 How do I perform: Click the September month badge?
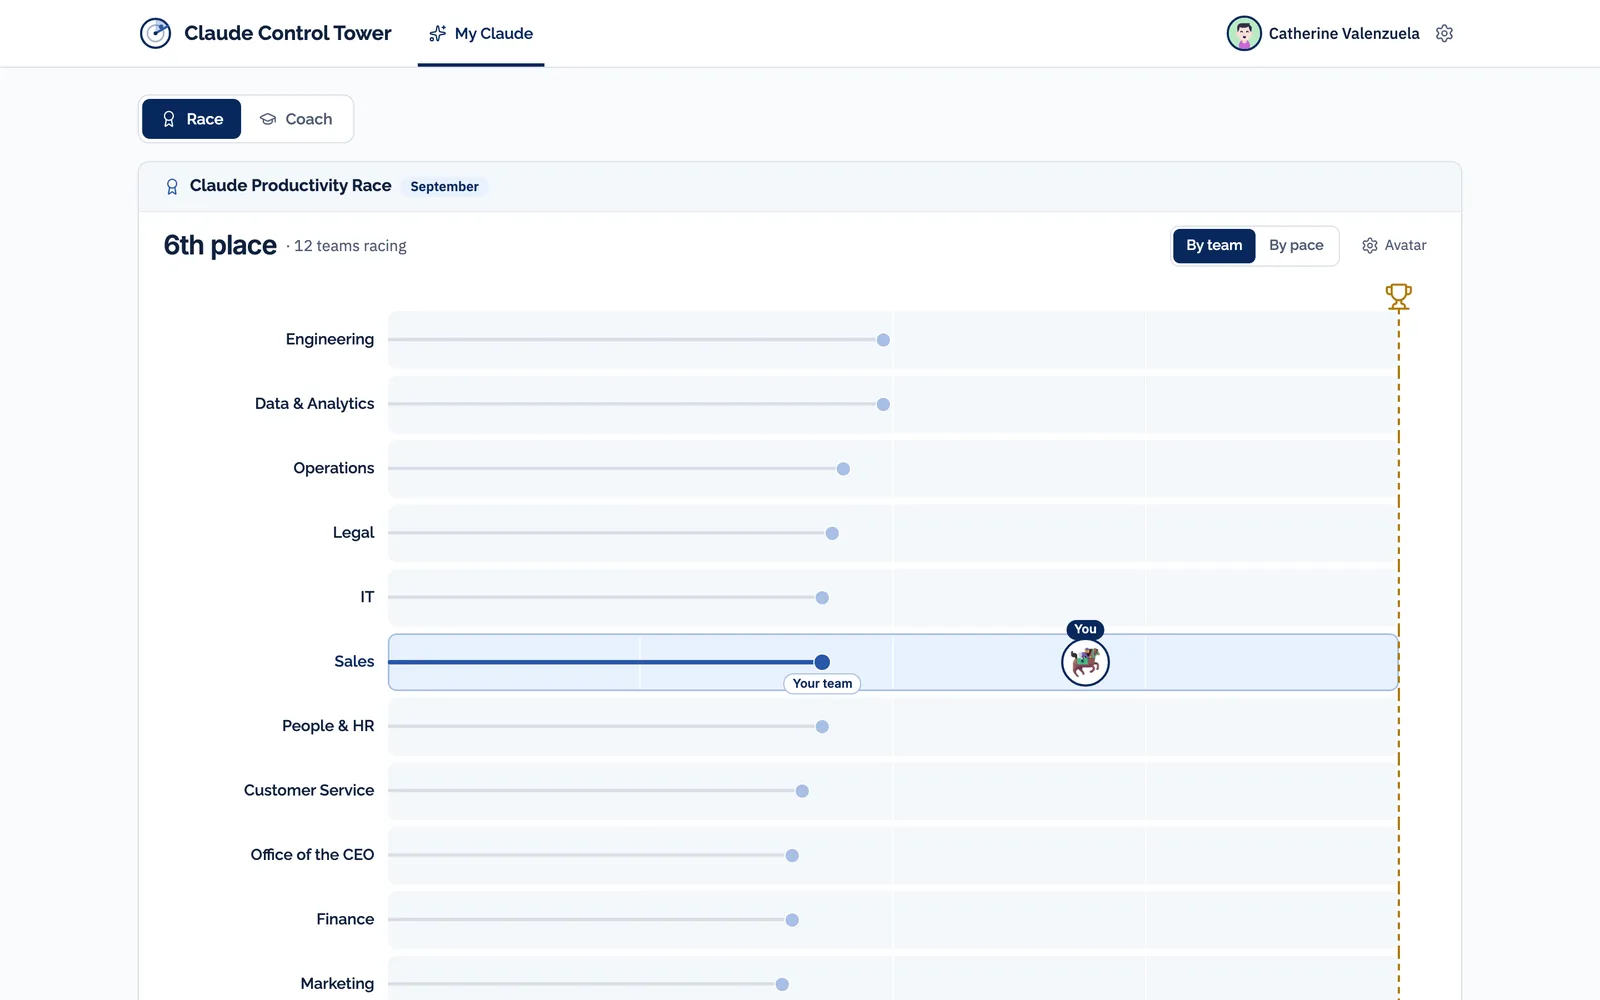pyautogui.click(x=444, y=187)
